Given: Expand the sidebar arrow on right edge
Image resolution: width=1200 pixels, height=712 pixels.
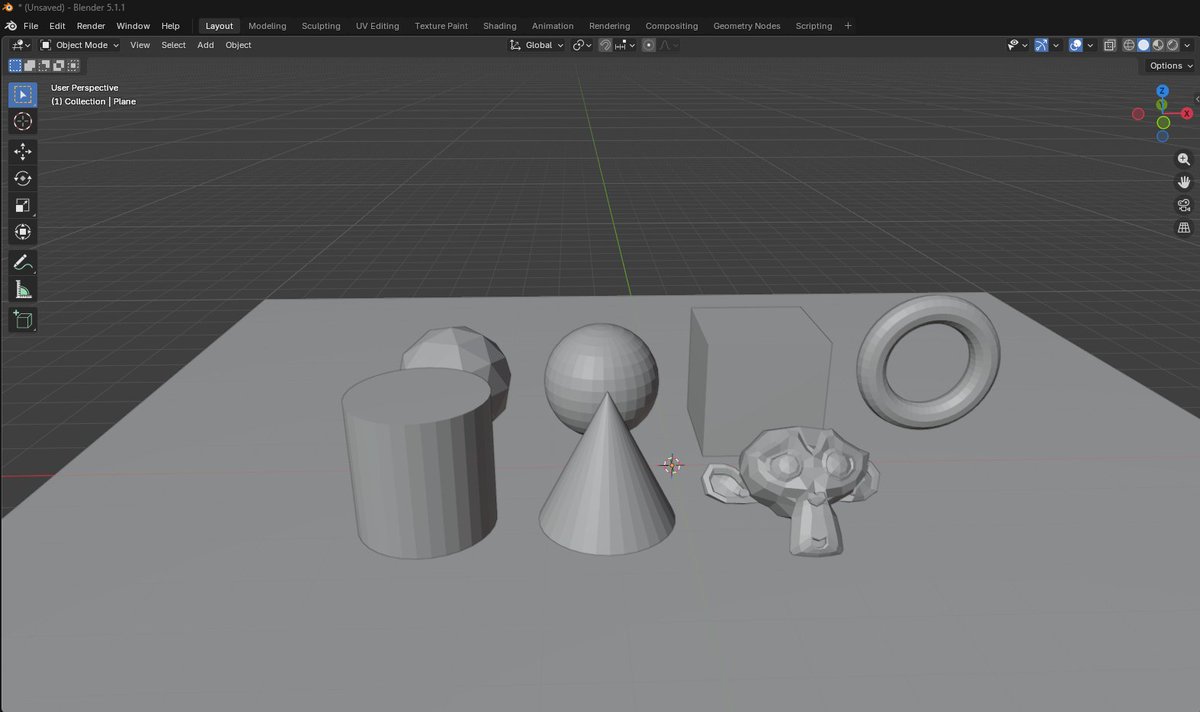Looking at the screenshot, I should [1196, 100].
